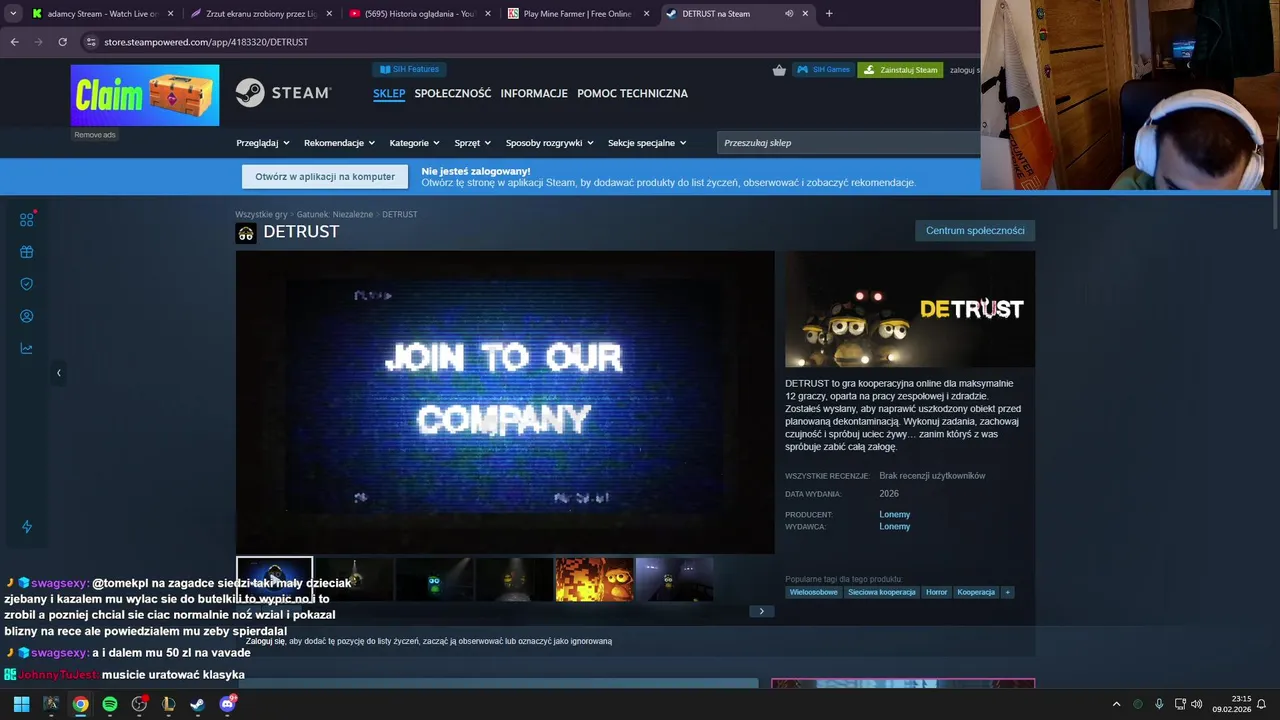Show hidden system tray icons
1280x720 pixels.
coord(1116,704)
